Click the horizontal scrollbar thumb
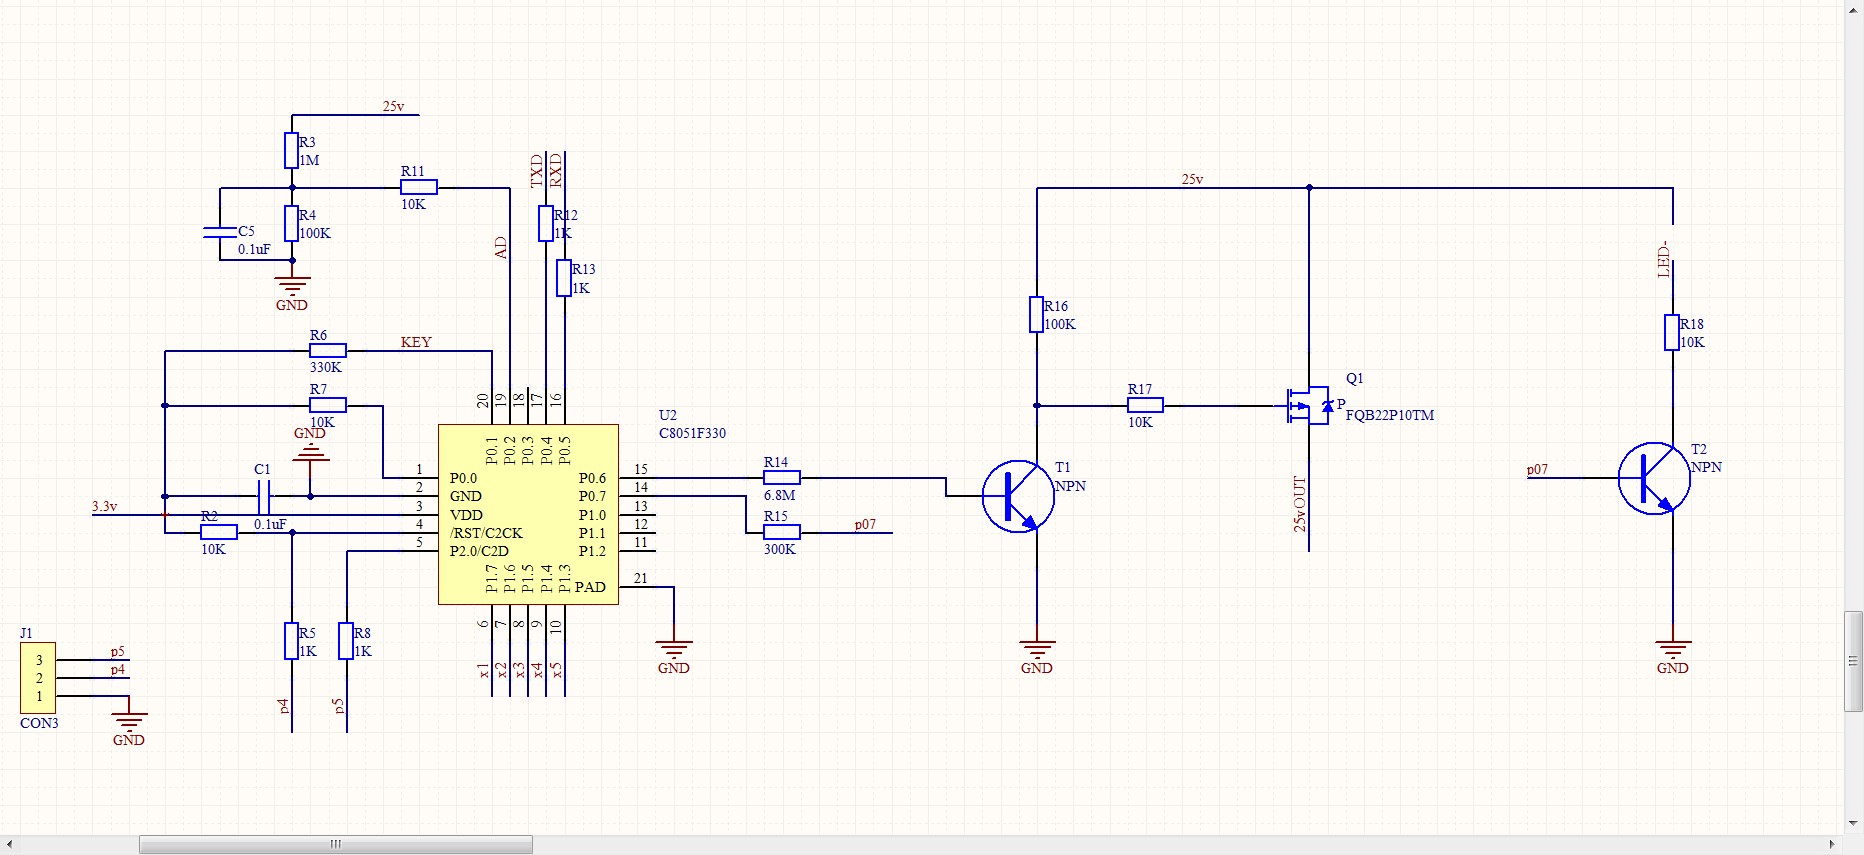 coord(335,845)
